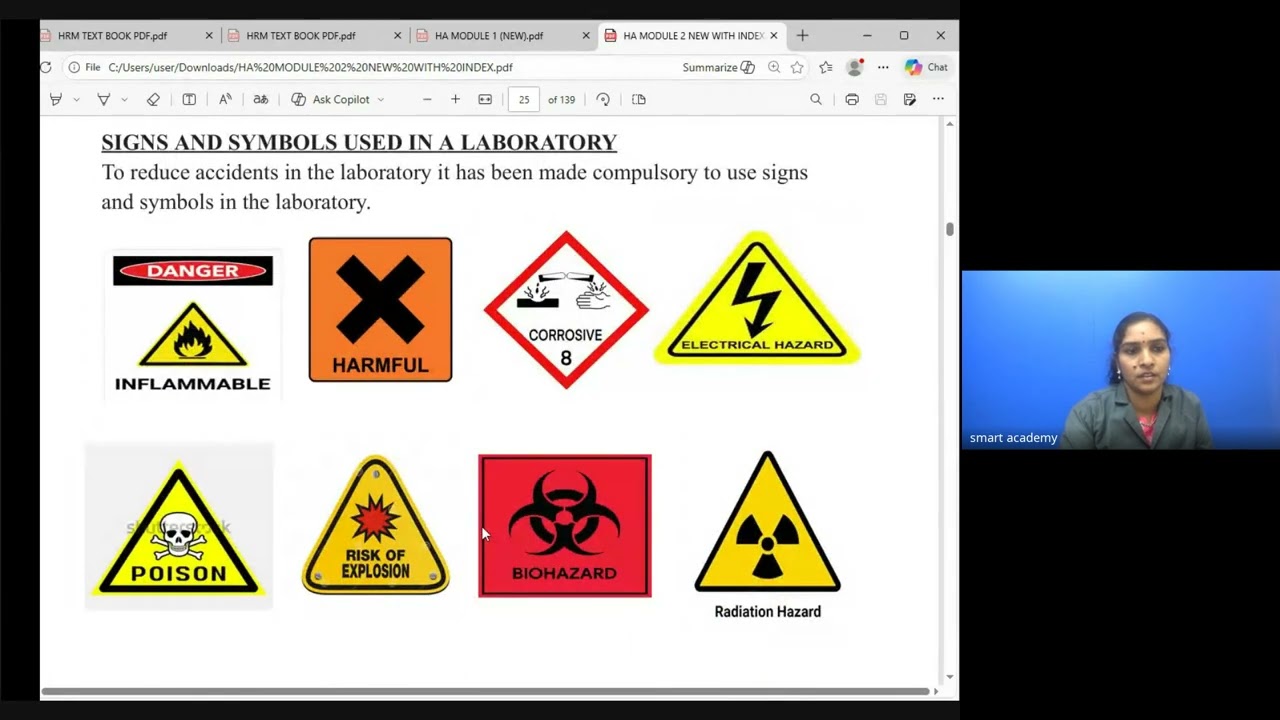Click the scroll up arrow of vertical scrollbar
This screenshot has height=720, width=1280.
pos(950,123)
